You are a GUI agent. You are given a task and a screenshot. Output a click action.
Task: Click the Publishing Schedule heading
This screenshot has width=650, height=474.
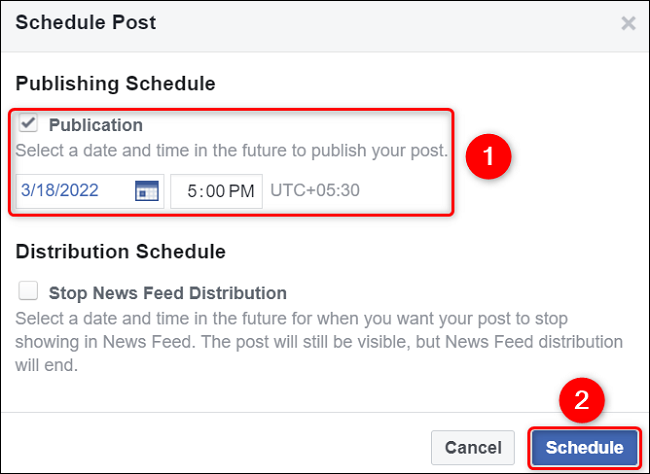(x=115, y=83)
